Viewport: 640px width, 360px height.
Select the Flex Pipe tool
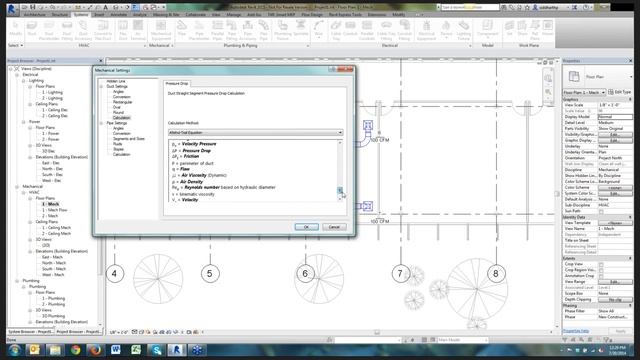point(264,30)
